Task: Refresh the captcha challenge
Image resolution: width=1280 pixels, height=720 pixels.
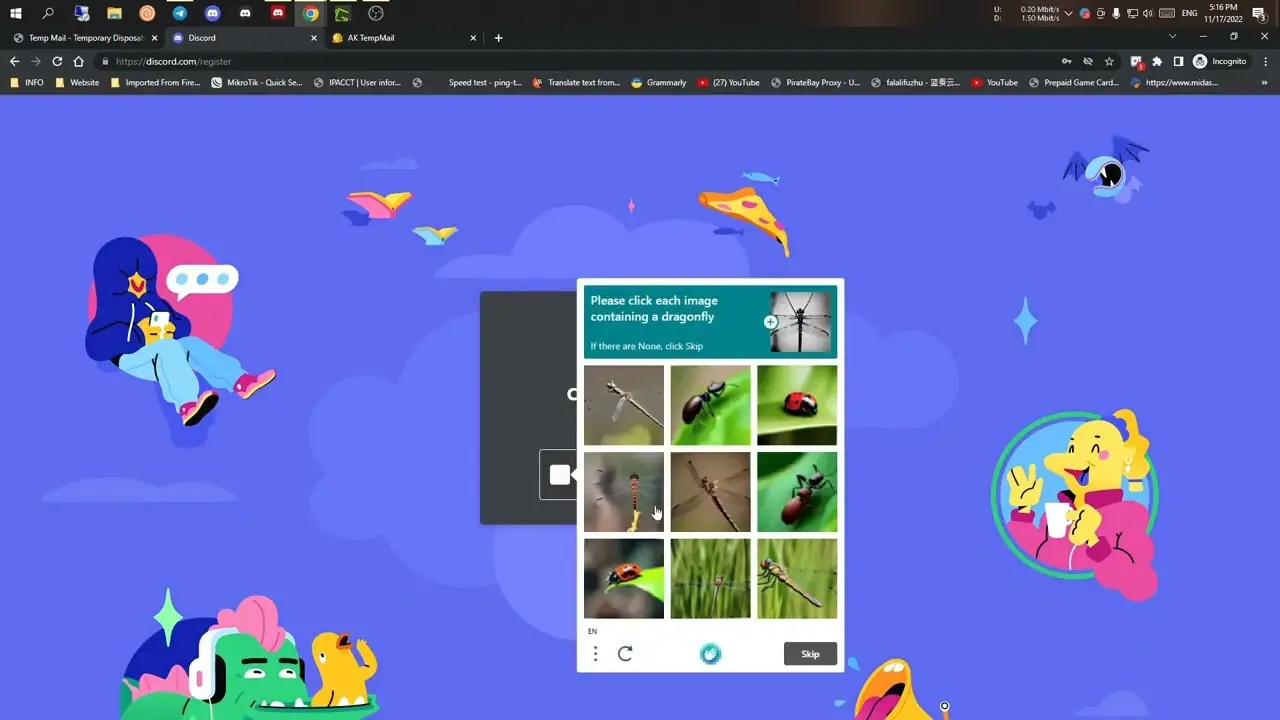Action: [625, 654]
